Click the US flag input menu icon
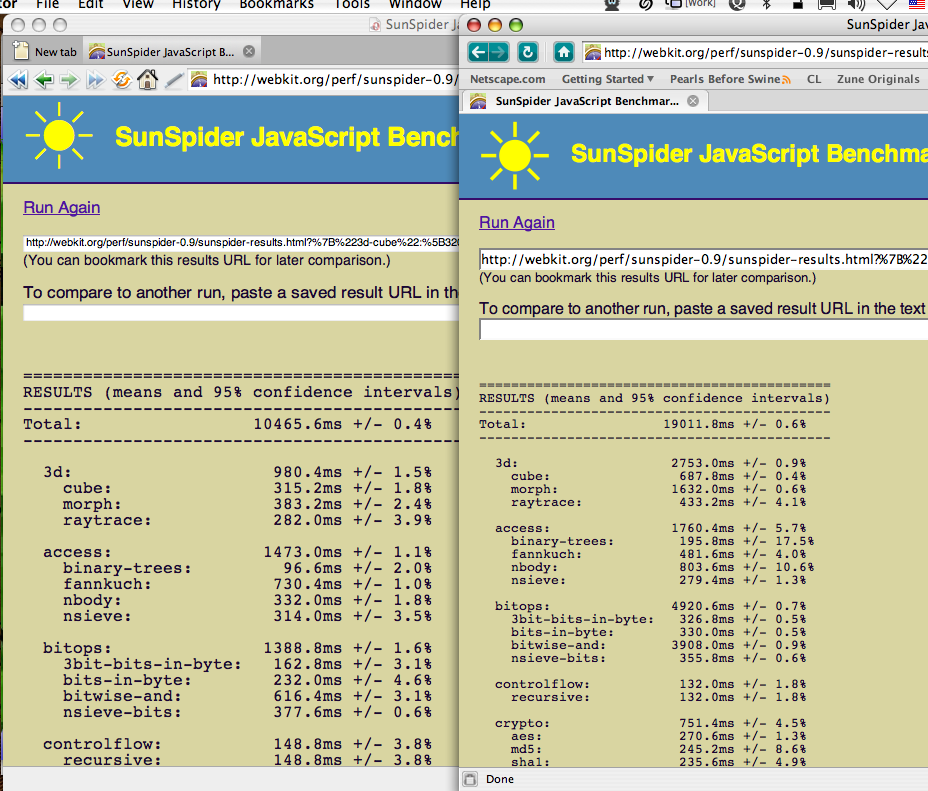The width and height of the screenshot is (928, 791). 919,5
